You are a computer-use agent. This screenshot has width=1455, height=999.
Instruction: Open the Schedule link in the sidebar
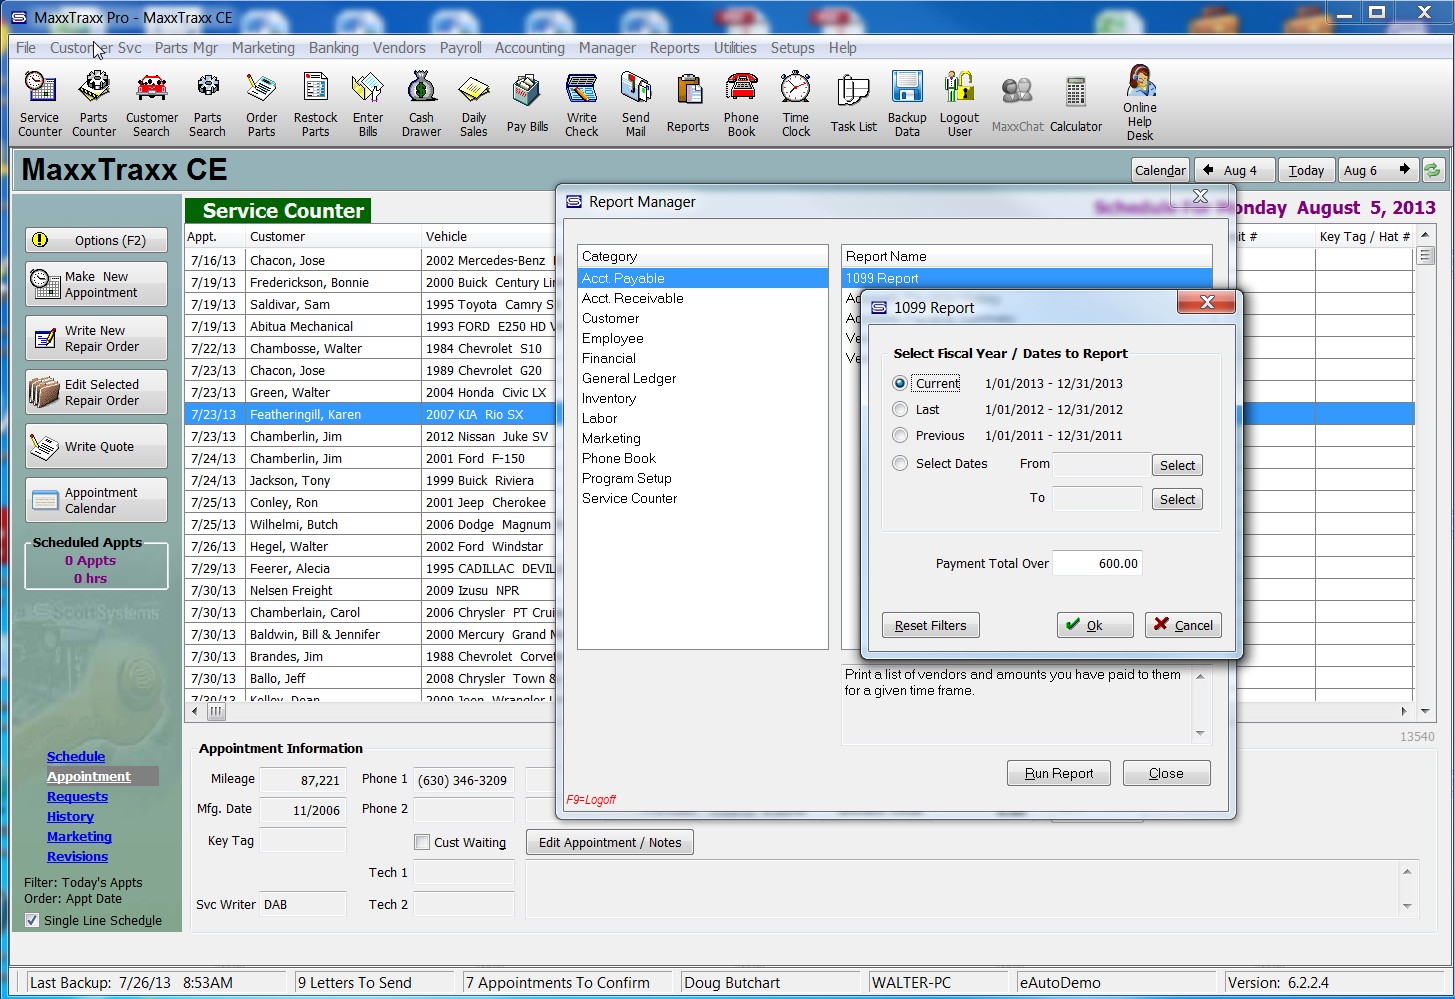tap(76, 756)
